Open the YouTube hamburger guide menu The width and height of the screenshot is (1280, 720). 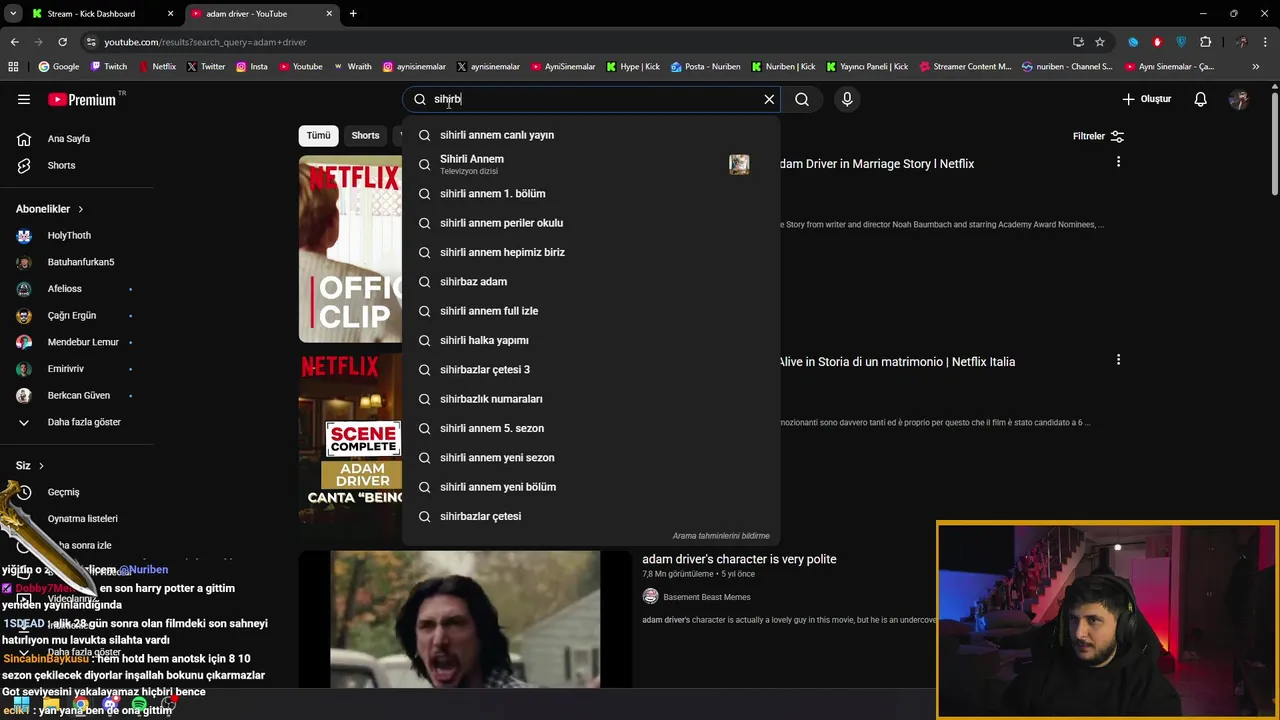[24, 99]
